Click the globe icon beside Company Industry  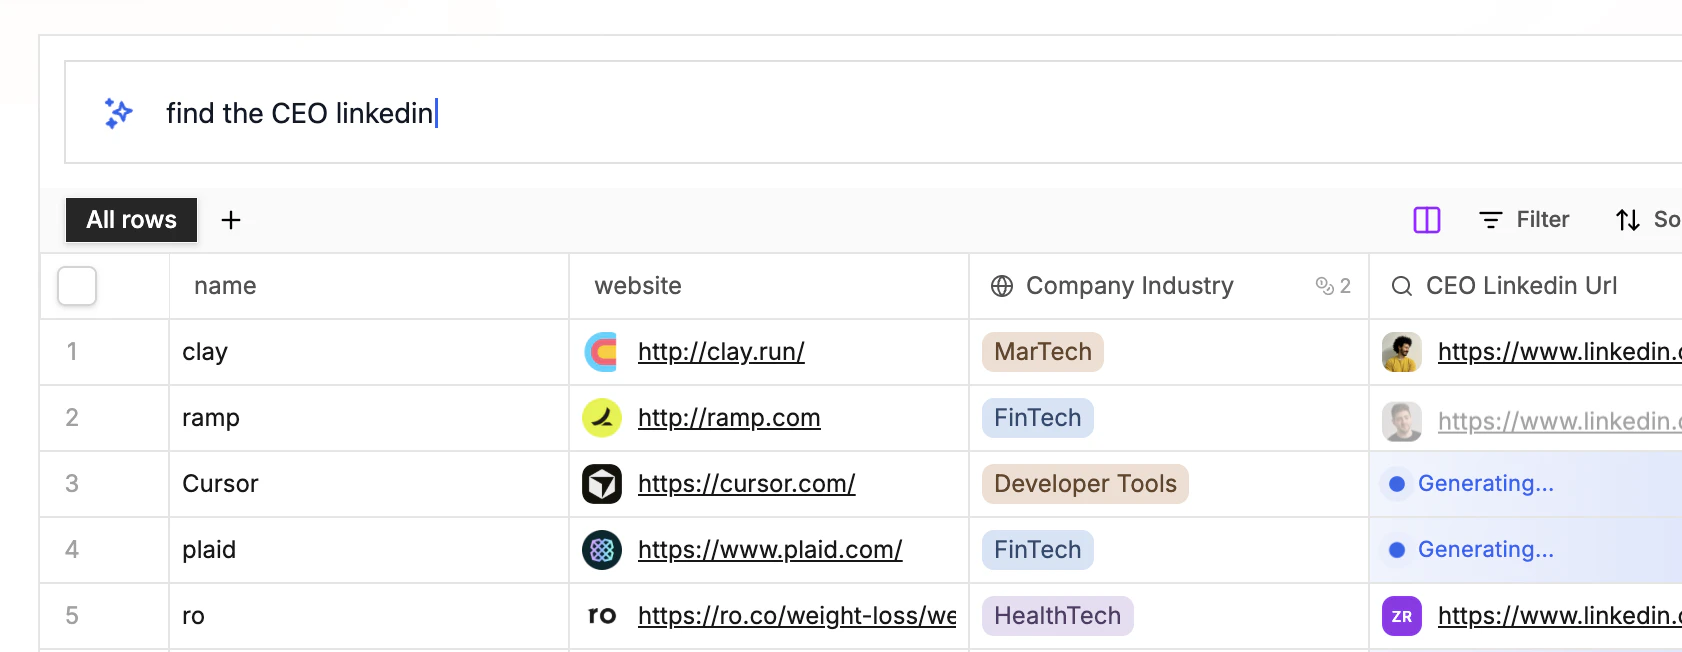coord(1002,286)
